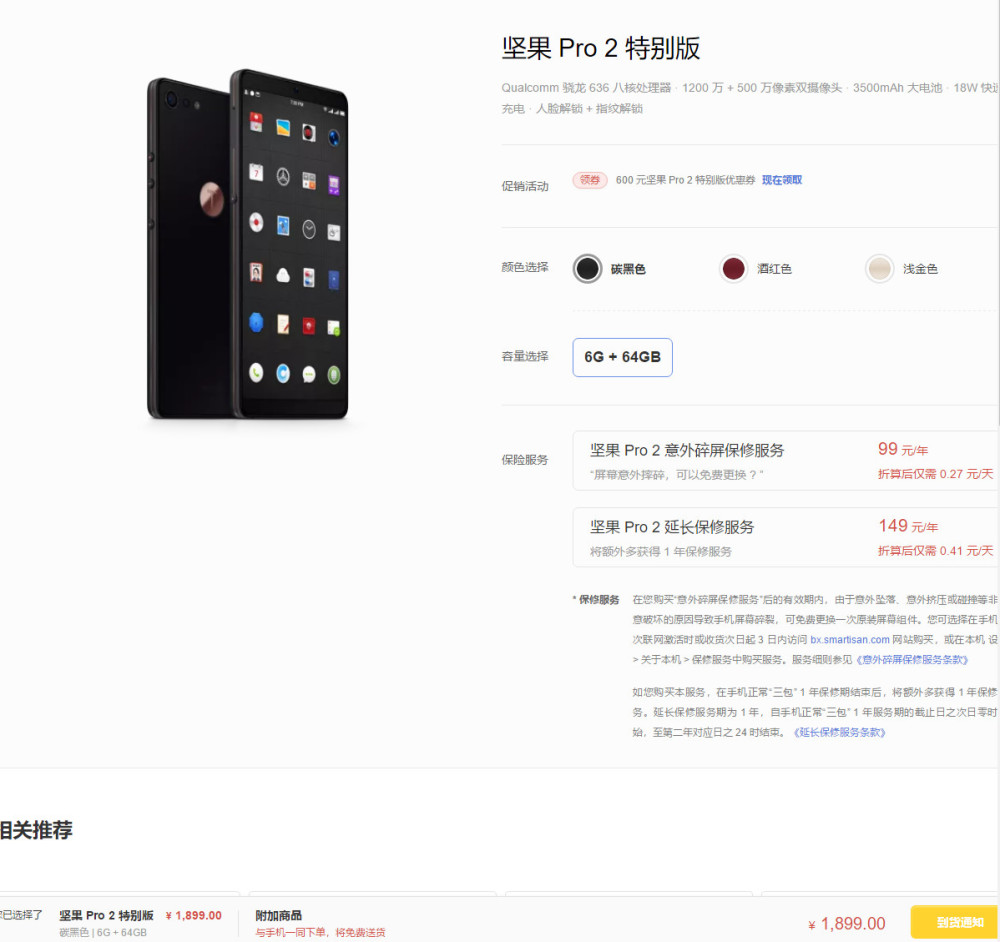Screen dimensions: 1000x942
Task: Click the phone product image
Action: pos(247,244)
